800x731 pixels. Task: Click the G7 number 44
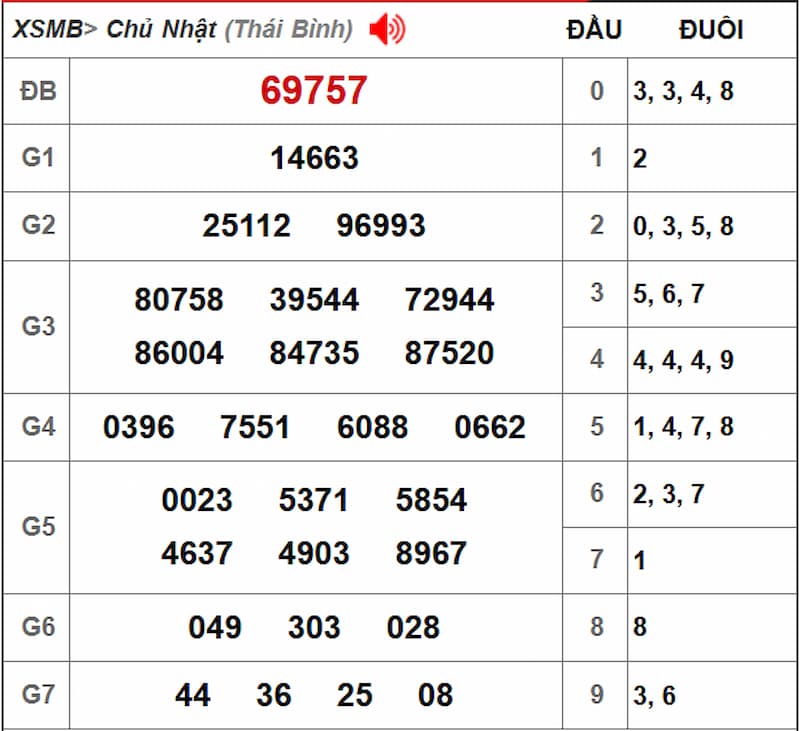click(x=193, y=695)
